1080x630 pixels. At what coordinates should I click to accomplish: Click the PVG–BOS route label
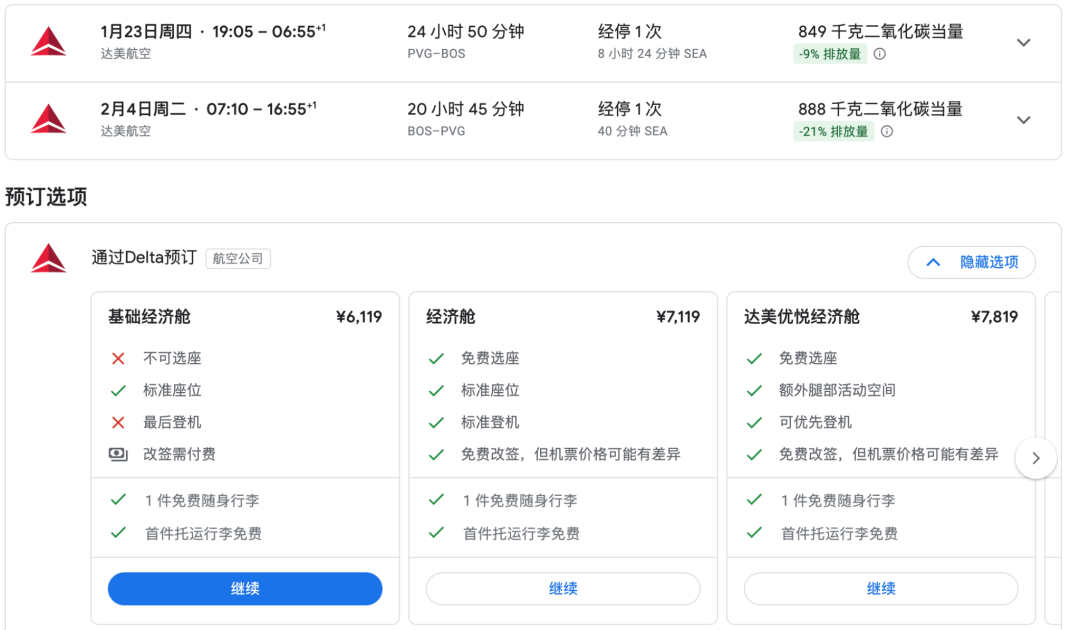click(436, 54)
